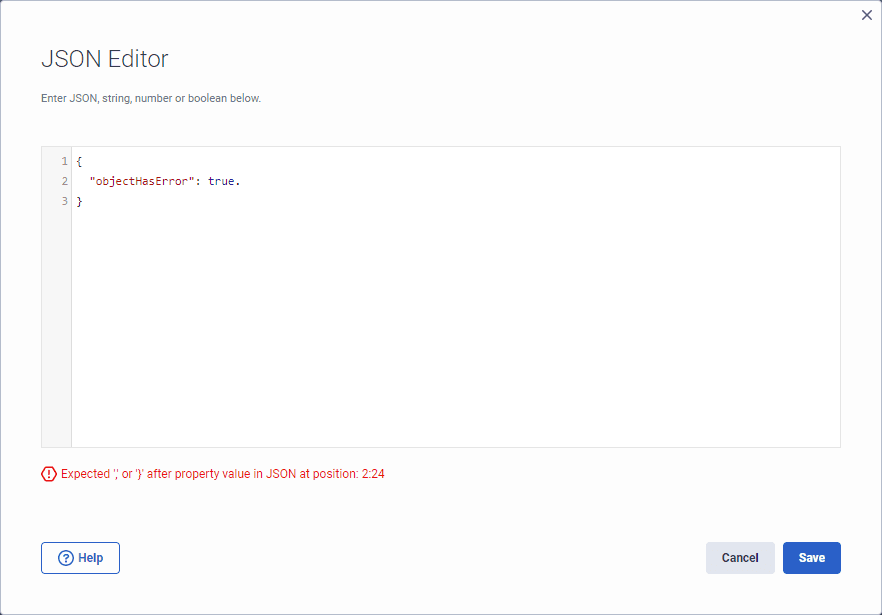Screen dimensions: 882x615
Task: Click the red error exclamation icon
Action: (x=49, y=473)
